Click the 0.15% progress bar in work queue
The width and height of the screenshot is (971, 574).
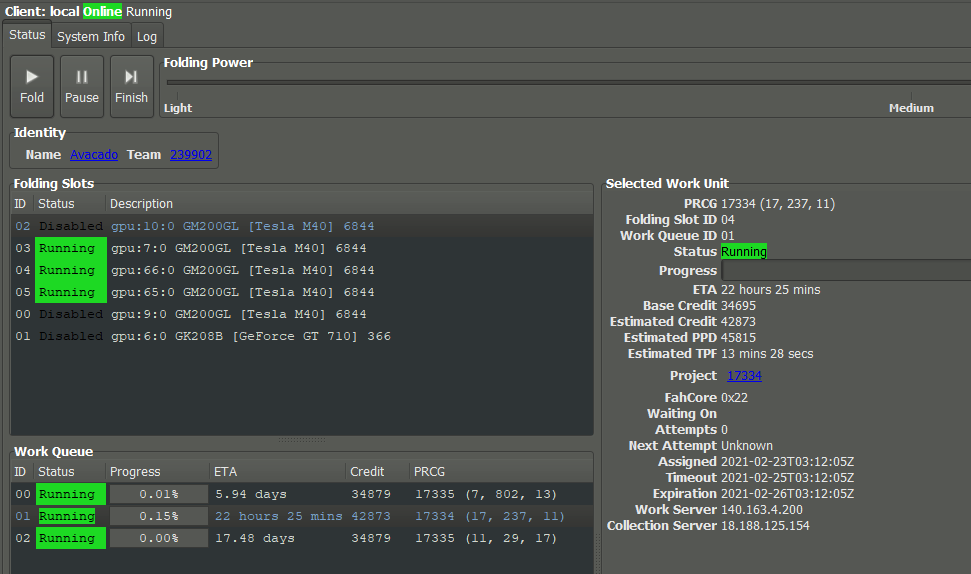[159, 516]
